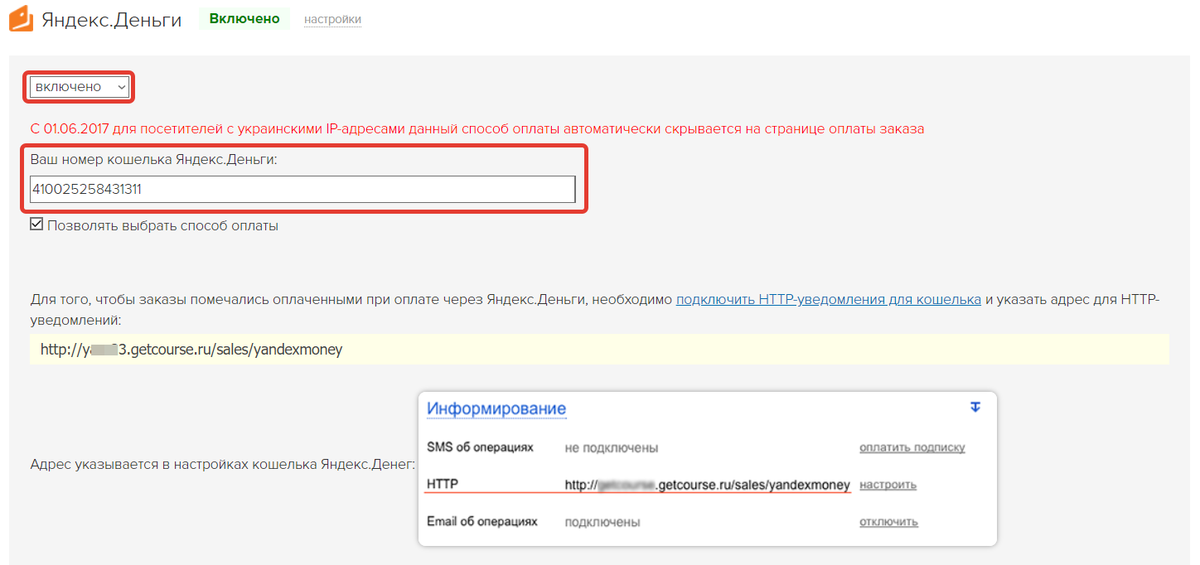
Task: Click the HTTP URL value in the Информирование panel
Action: click(x=707, y=485)
